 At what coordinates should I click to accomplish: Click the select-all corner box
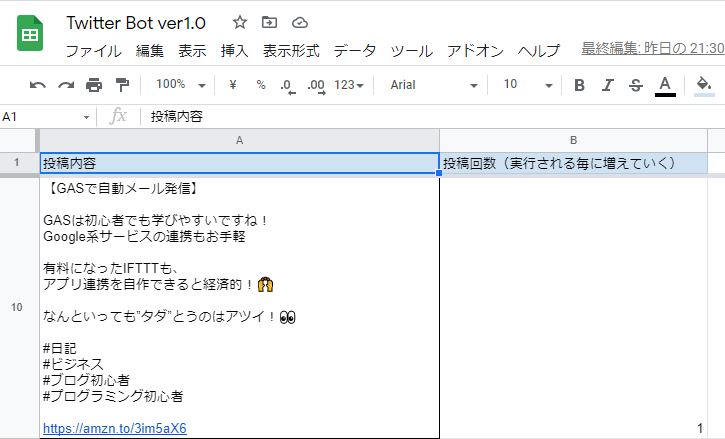pyautogui.click(x=18, y=141)
